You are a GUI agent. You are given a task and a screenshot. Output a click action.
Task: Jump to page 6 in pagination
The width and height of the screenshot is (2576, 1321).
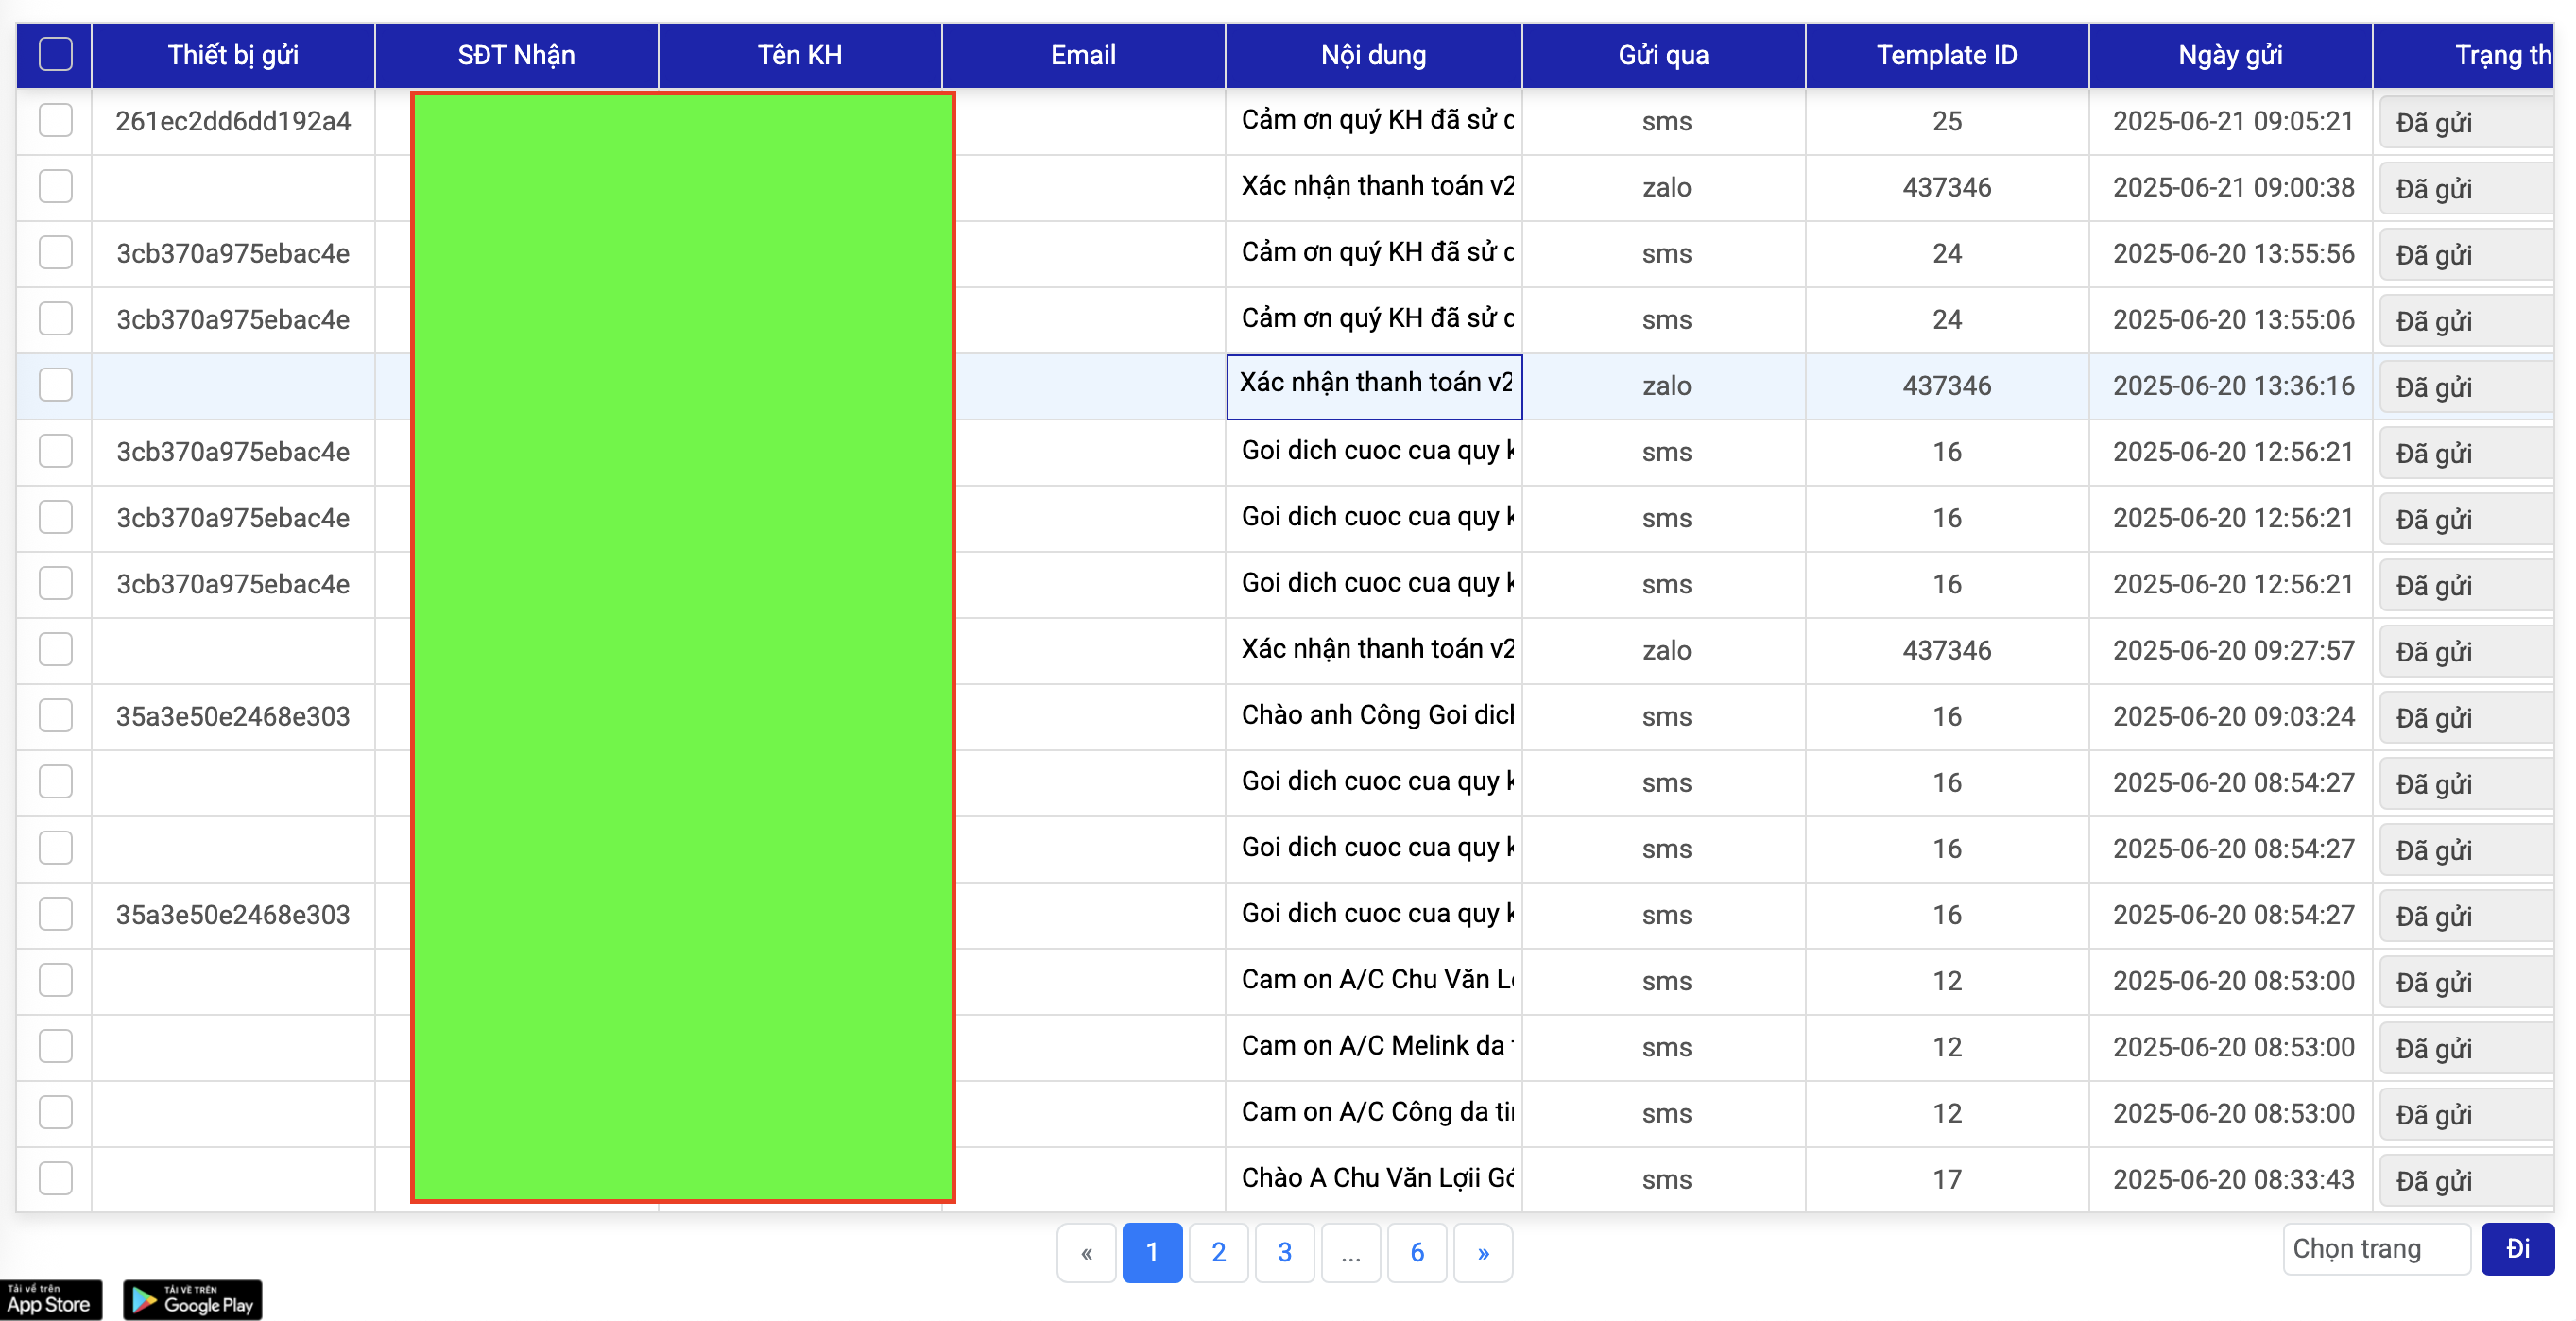tap(1416, 1252)
